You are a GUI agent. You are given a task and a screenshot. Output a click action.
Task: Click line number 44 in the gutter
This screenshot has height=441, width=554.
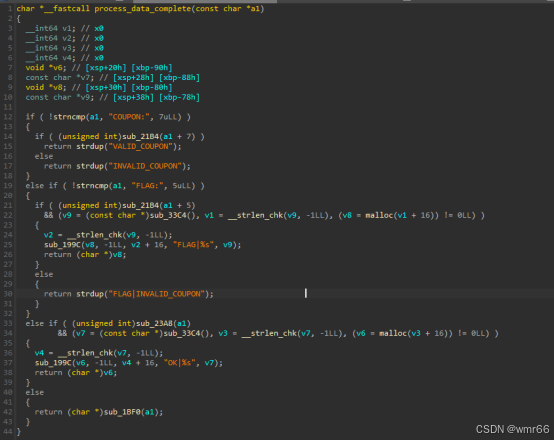(x=8, y=432)
